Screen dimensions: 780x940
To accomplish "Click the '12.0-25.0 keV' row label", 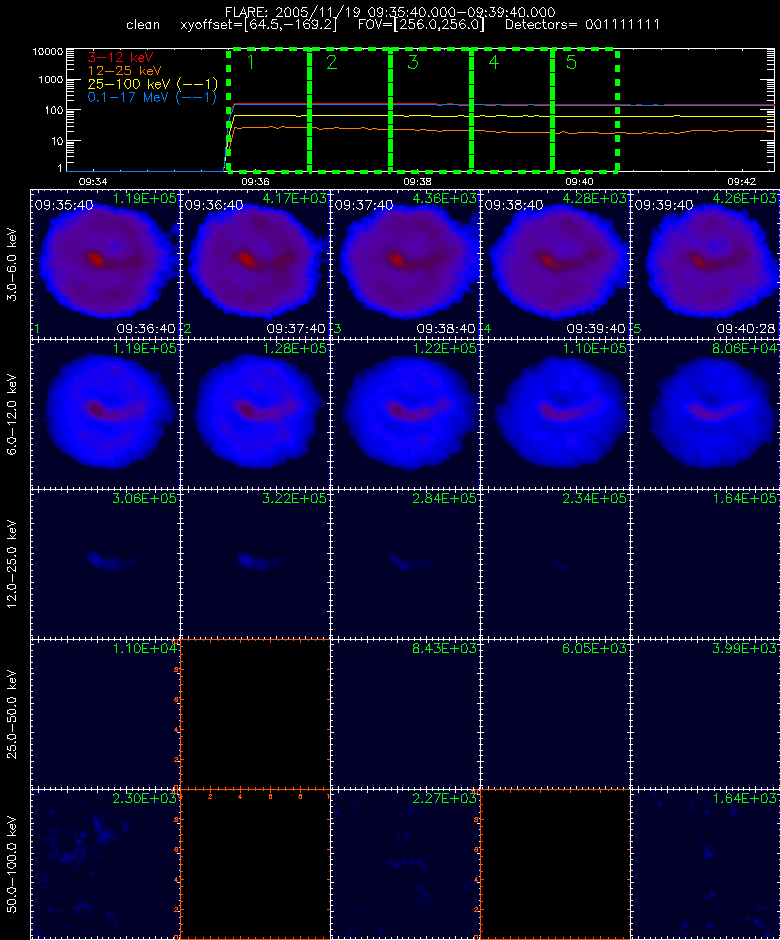I will click(12, 564).
